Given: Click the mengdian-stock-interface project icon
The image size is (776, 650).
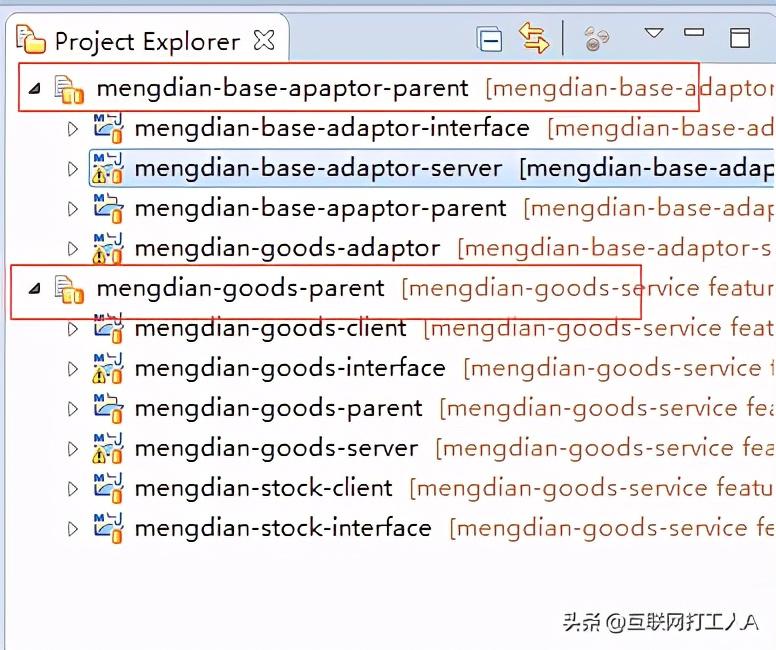Looking at the screenshot, I should tap(107, 529).
